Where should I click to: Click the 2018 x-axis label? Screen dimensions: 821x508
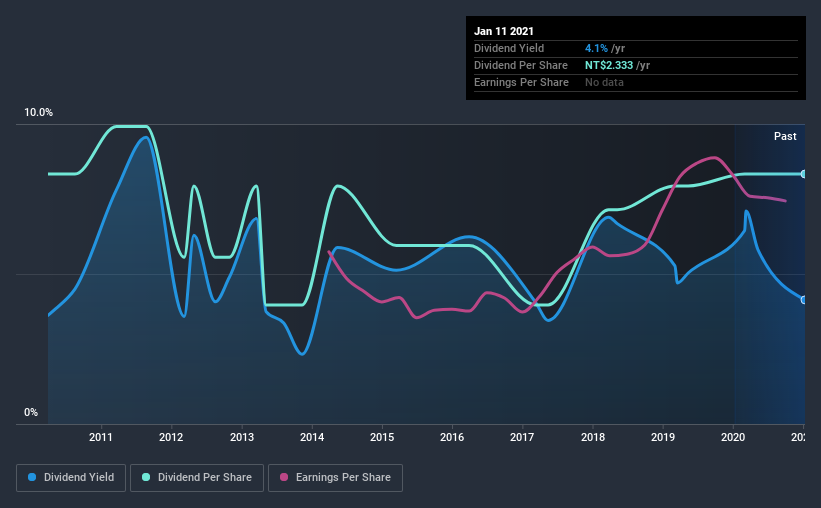pos(593,437)
